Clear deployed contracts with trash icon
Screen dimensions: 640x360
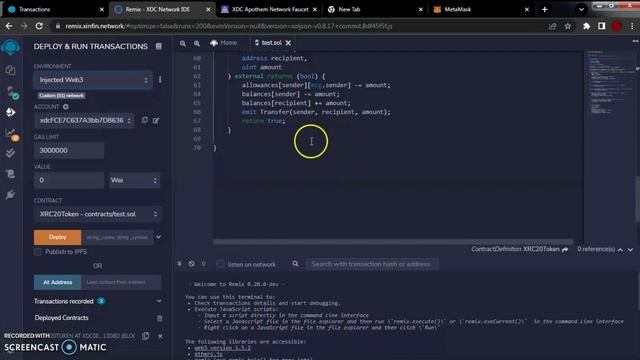tap(160, 318)
